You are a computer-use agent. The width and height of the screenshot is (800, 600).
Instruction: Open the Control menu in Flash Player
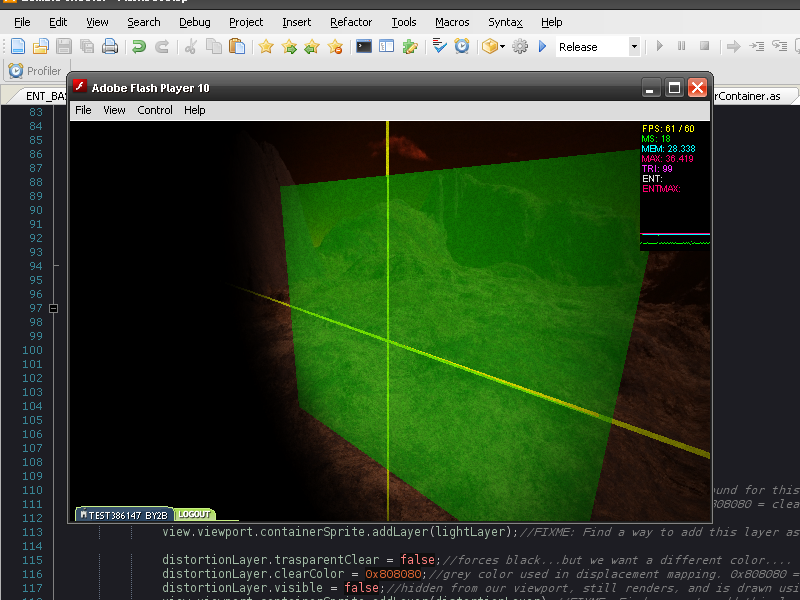(154, 110)
